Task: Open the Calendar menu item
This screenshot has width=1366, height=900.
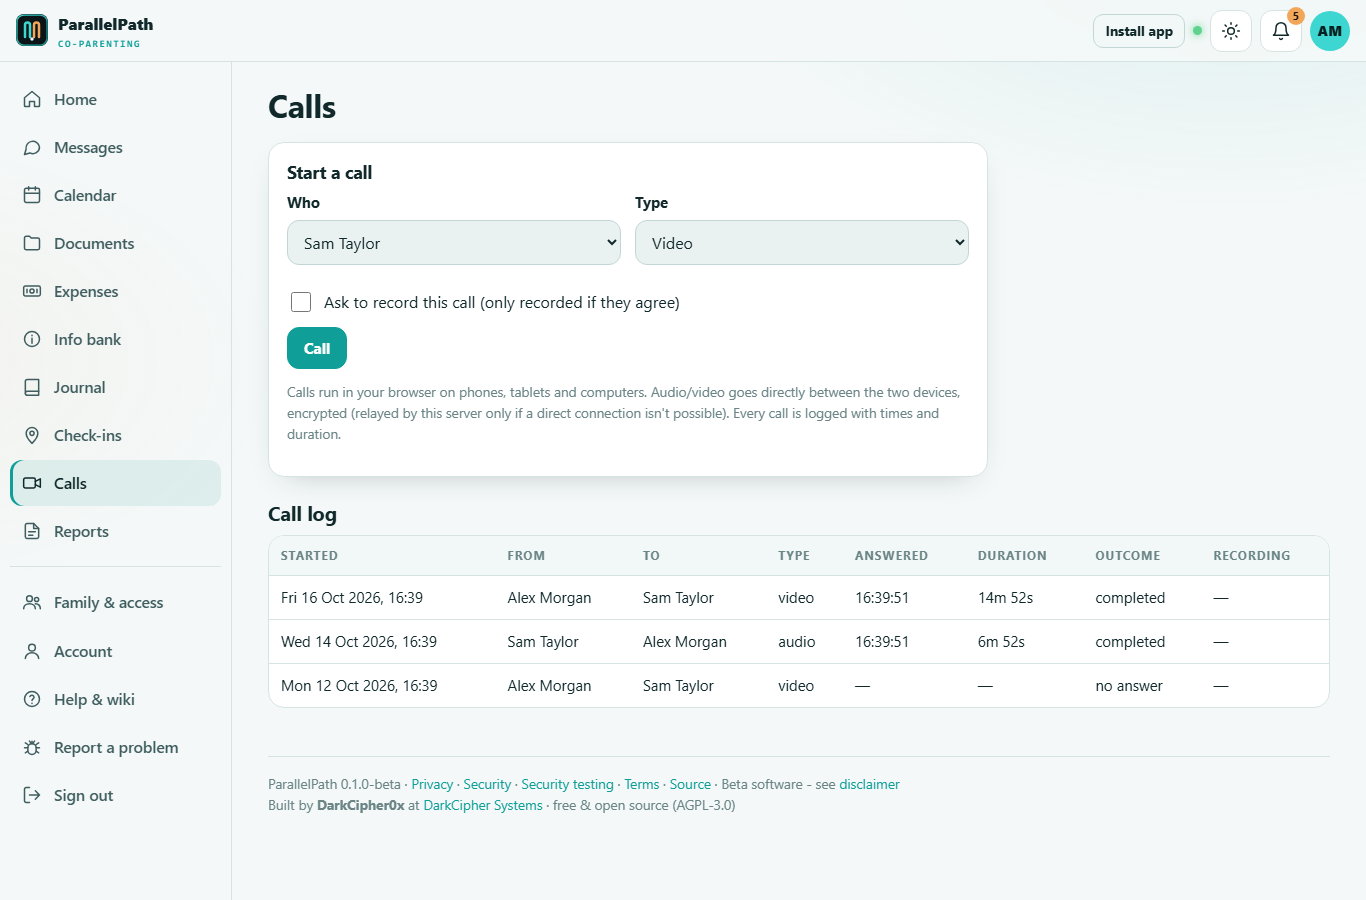Action: coord(115,195)
